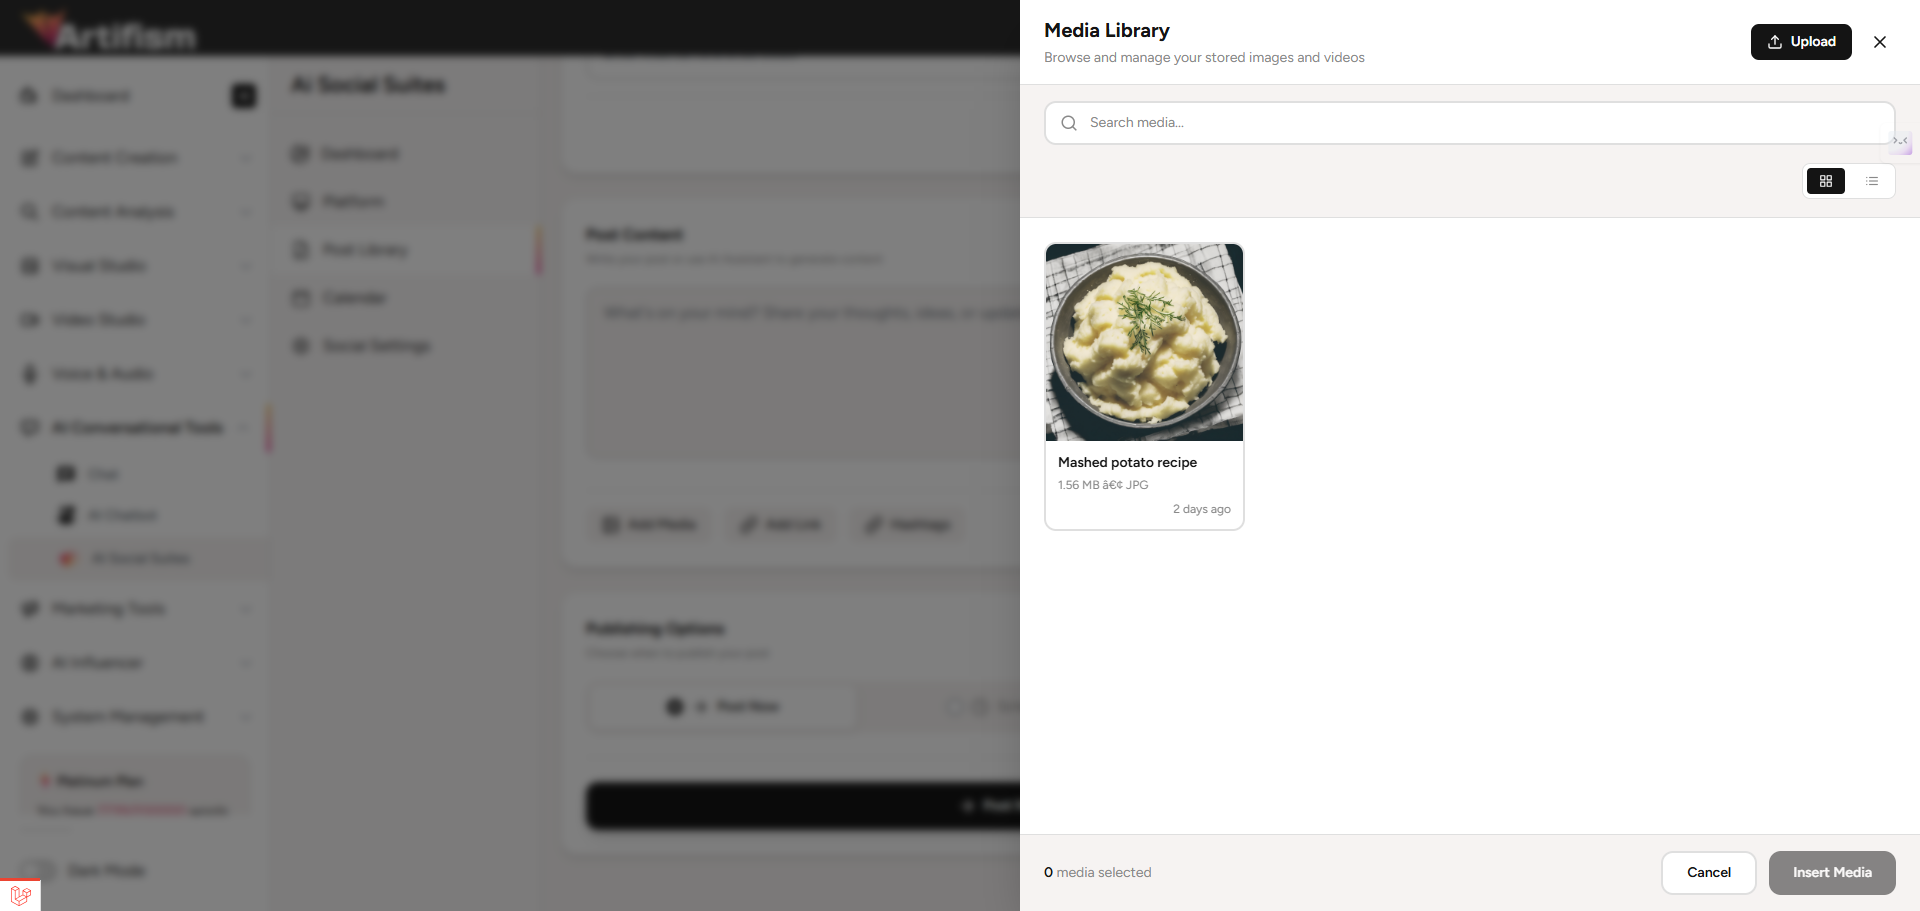Click the magnifier icon in search box

pyautogui.click(x=1069, y=123)
